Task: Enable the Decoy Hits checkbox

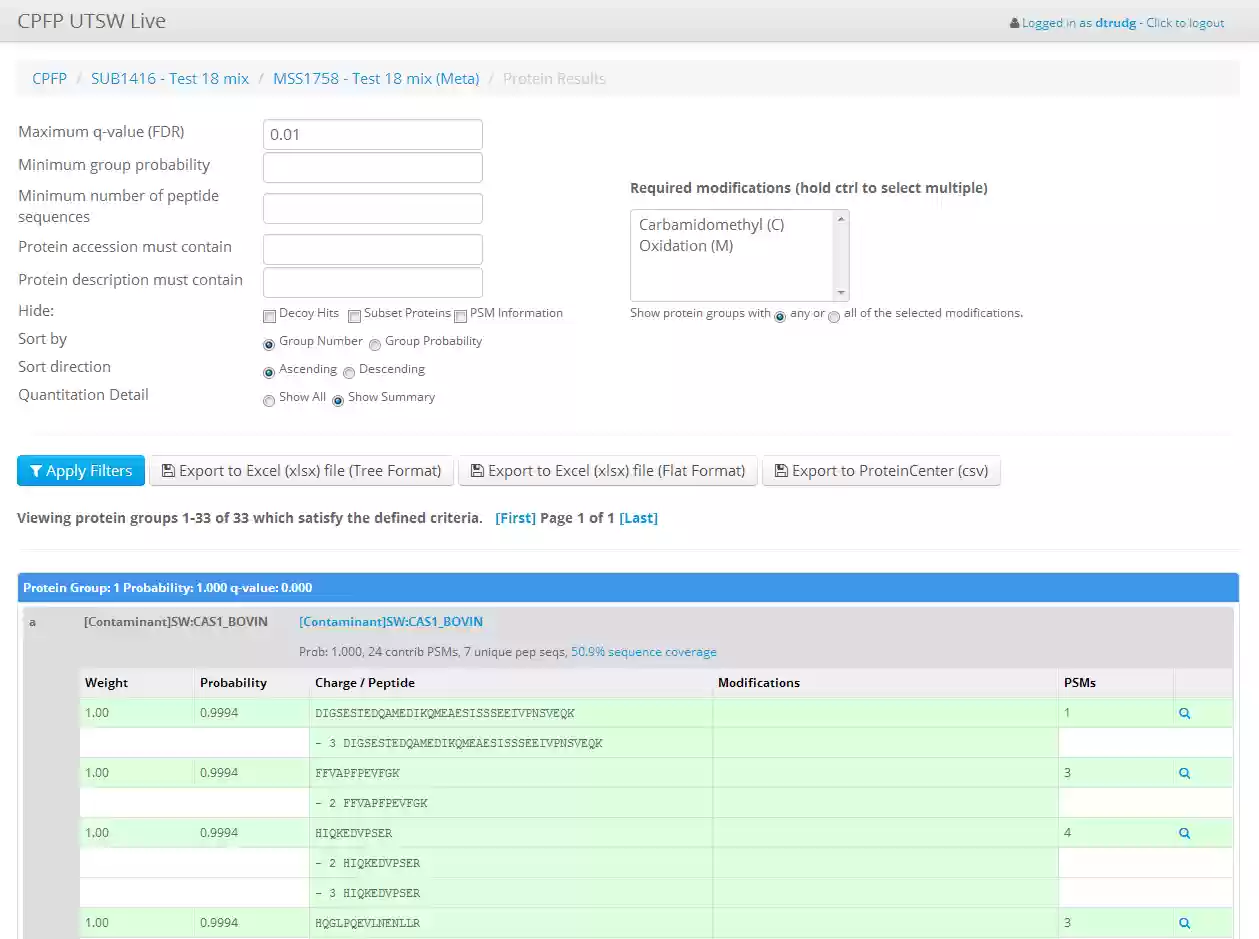Action: (269, 315)
